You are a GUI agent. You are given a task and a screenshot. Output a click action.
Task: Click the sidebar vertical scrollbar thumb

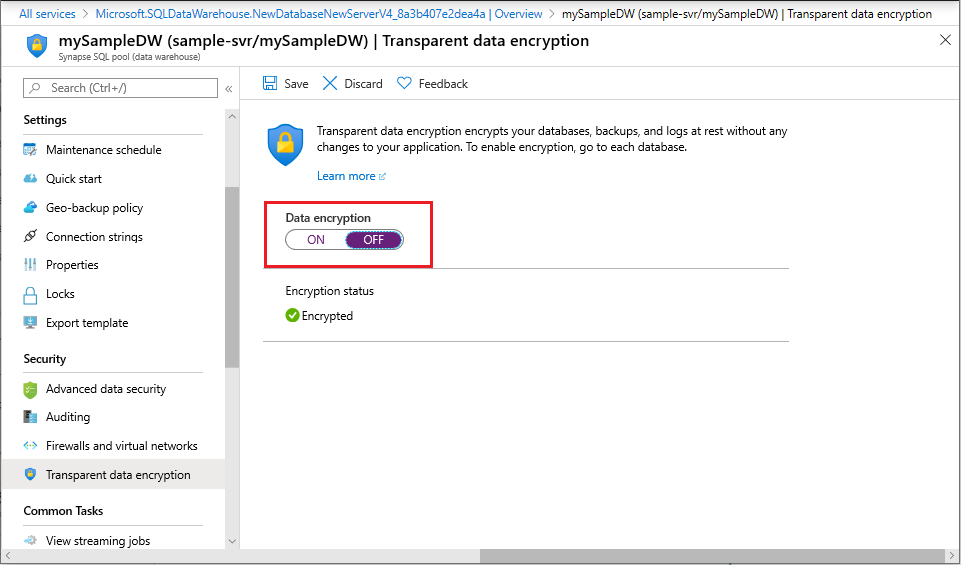coord(232,278)
